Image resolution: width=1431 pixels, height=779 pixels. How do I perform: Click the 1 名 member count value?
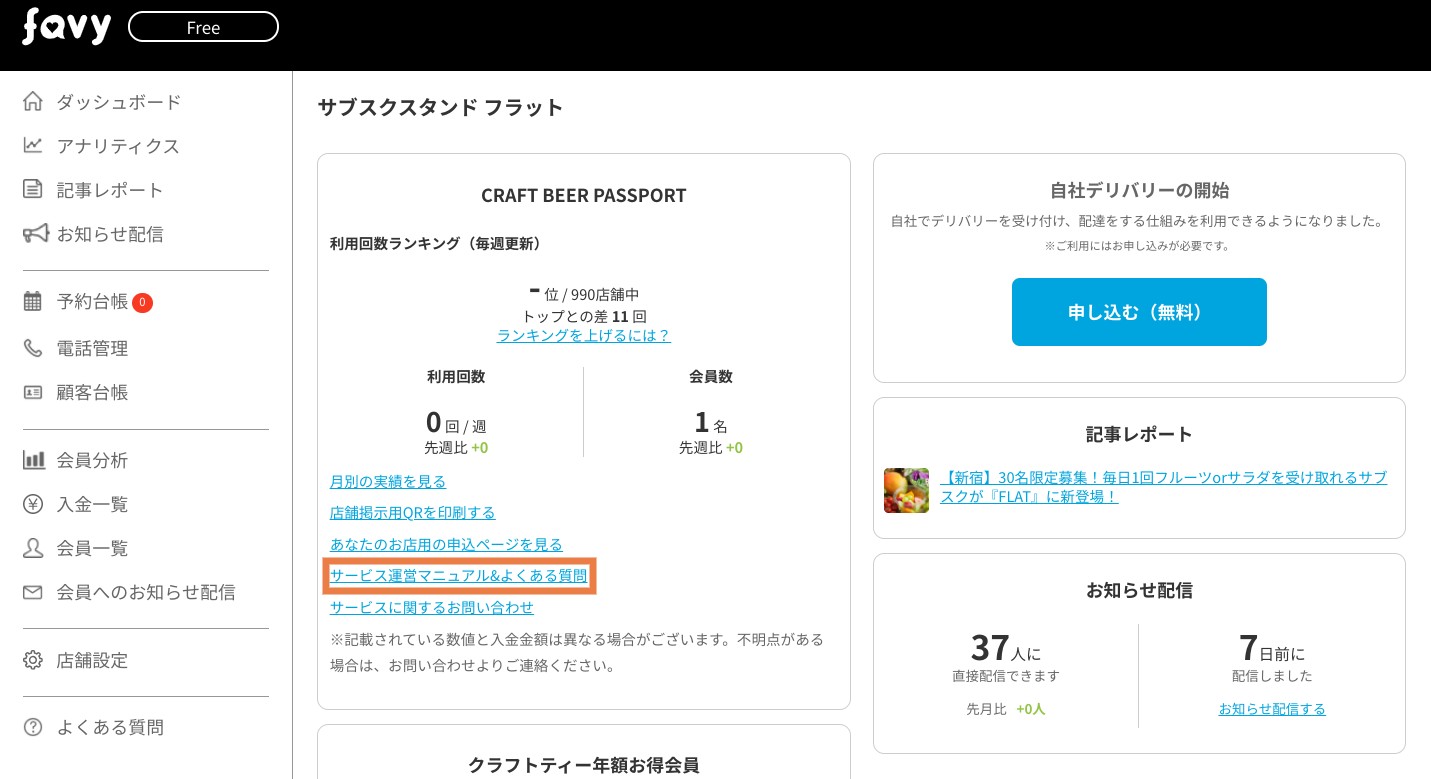711,423
